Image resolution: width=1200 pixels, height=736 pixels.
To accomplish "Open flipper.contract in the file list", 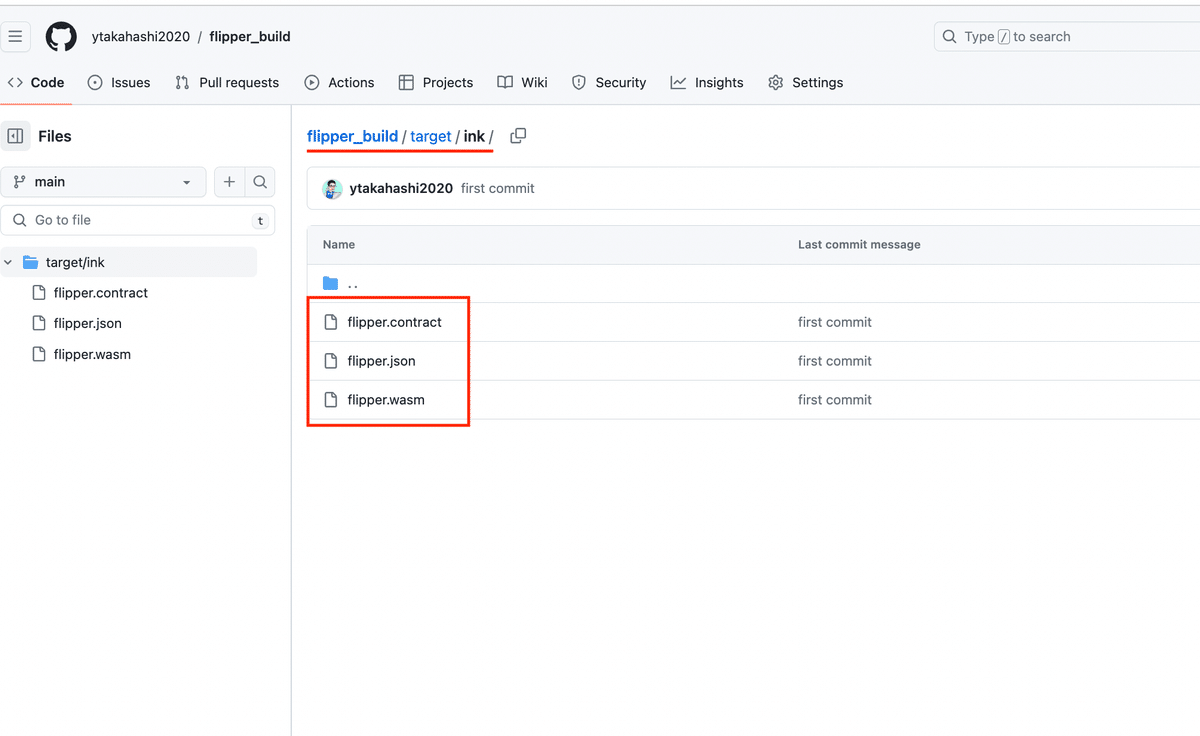I will (395, 322).
